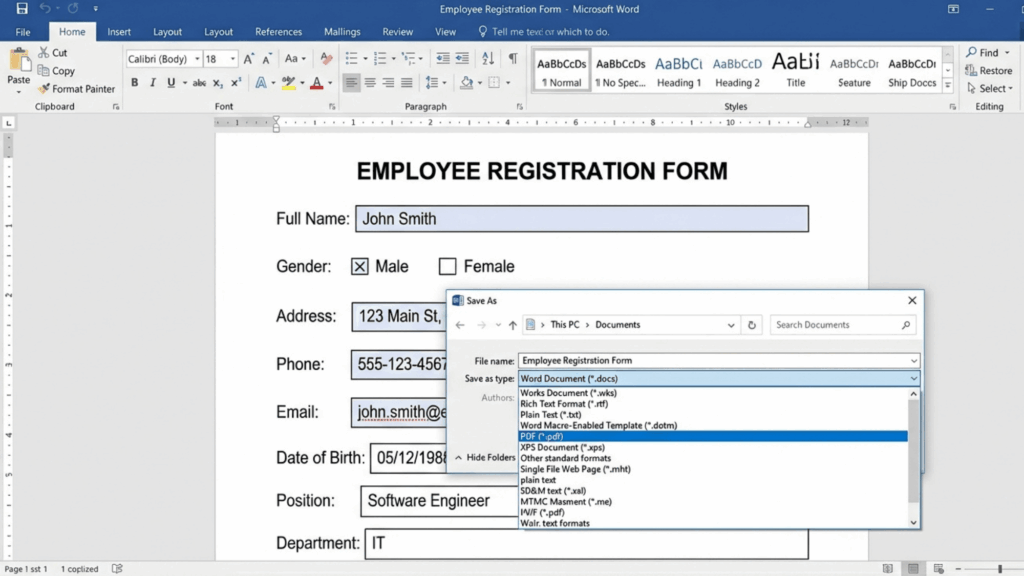The height and width of the screenshot is (576, 1024).
Task: Check the Female checkbox on the form
Action: [447, 266]
